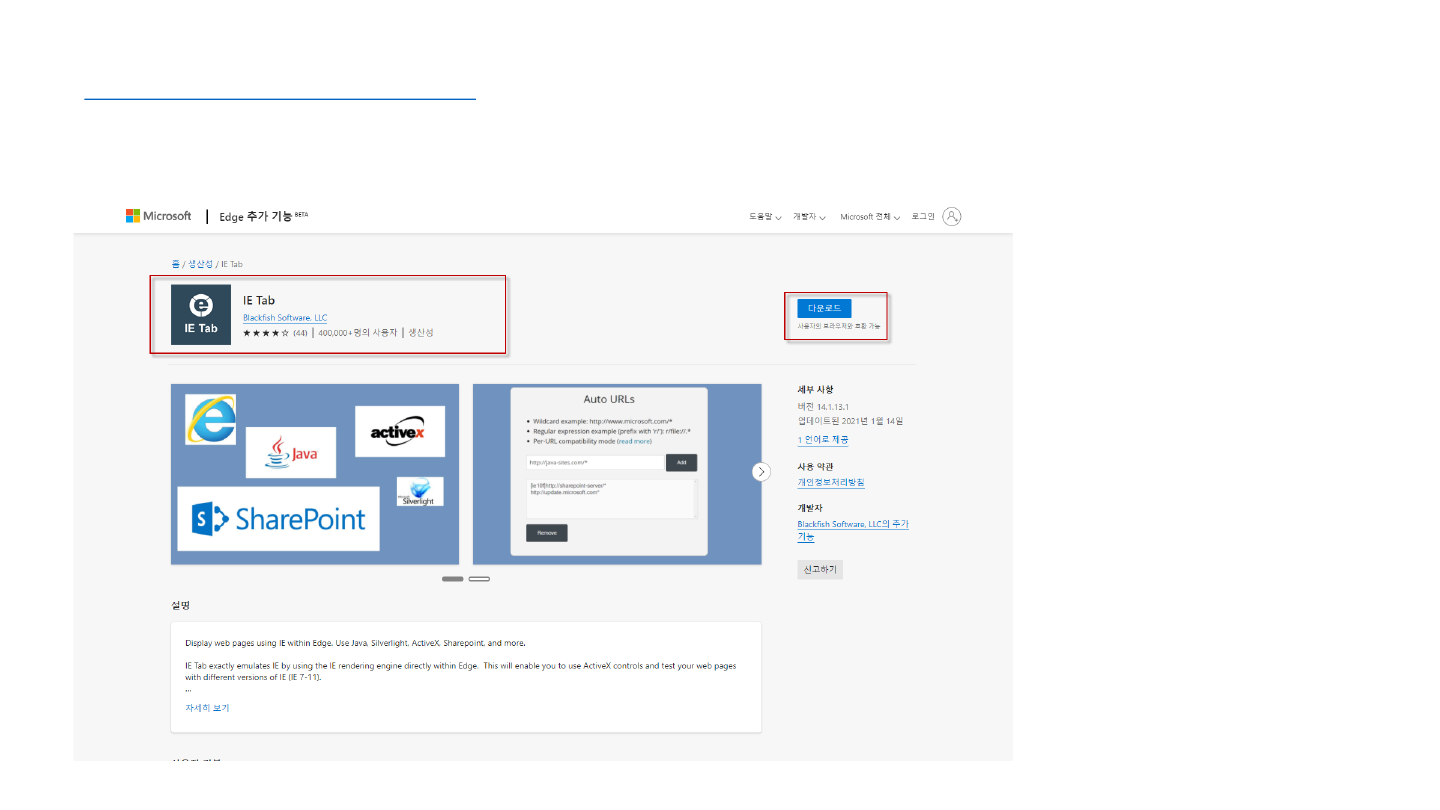Expand the 도움말 dropdown menu

(x=765, y=217)
